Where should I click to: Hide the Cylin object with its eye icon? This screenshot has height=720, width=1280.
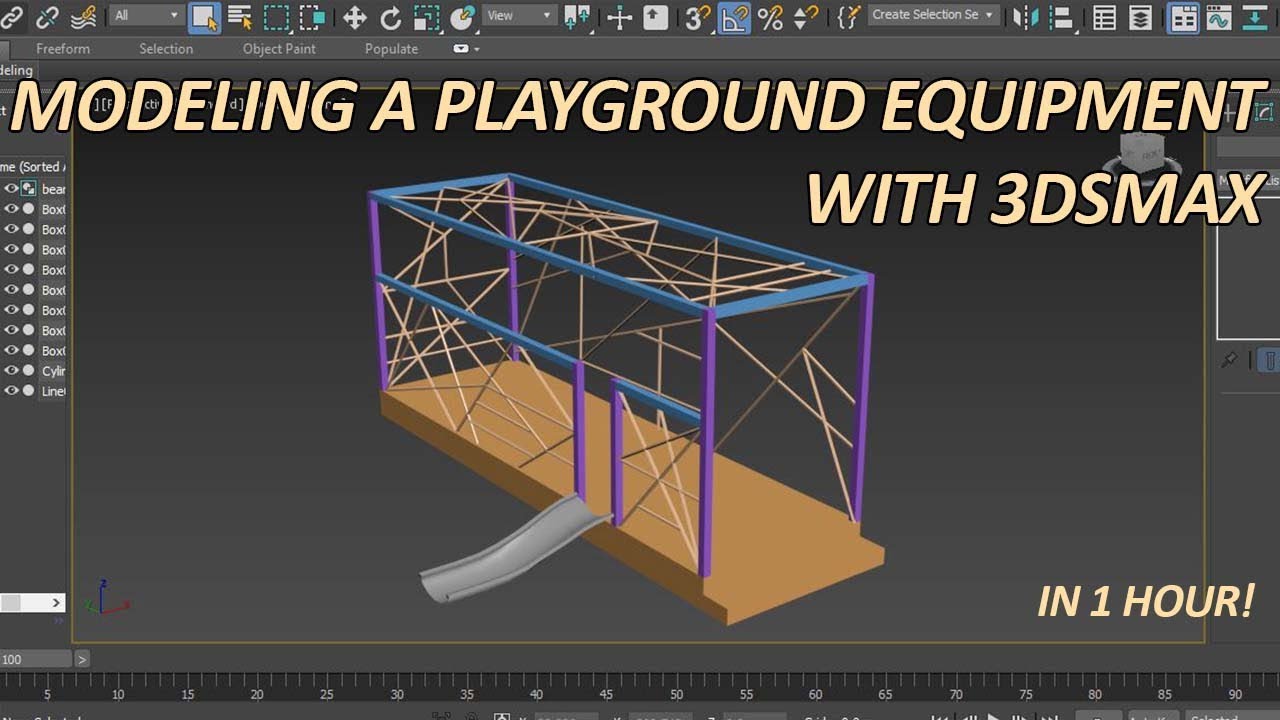coord(11,371)
